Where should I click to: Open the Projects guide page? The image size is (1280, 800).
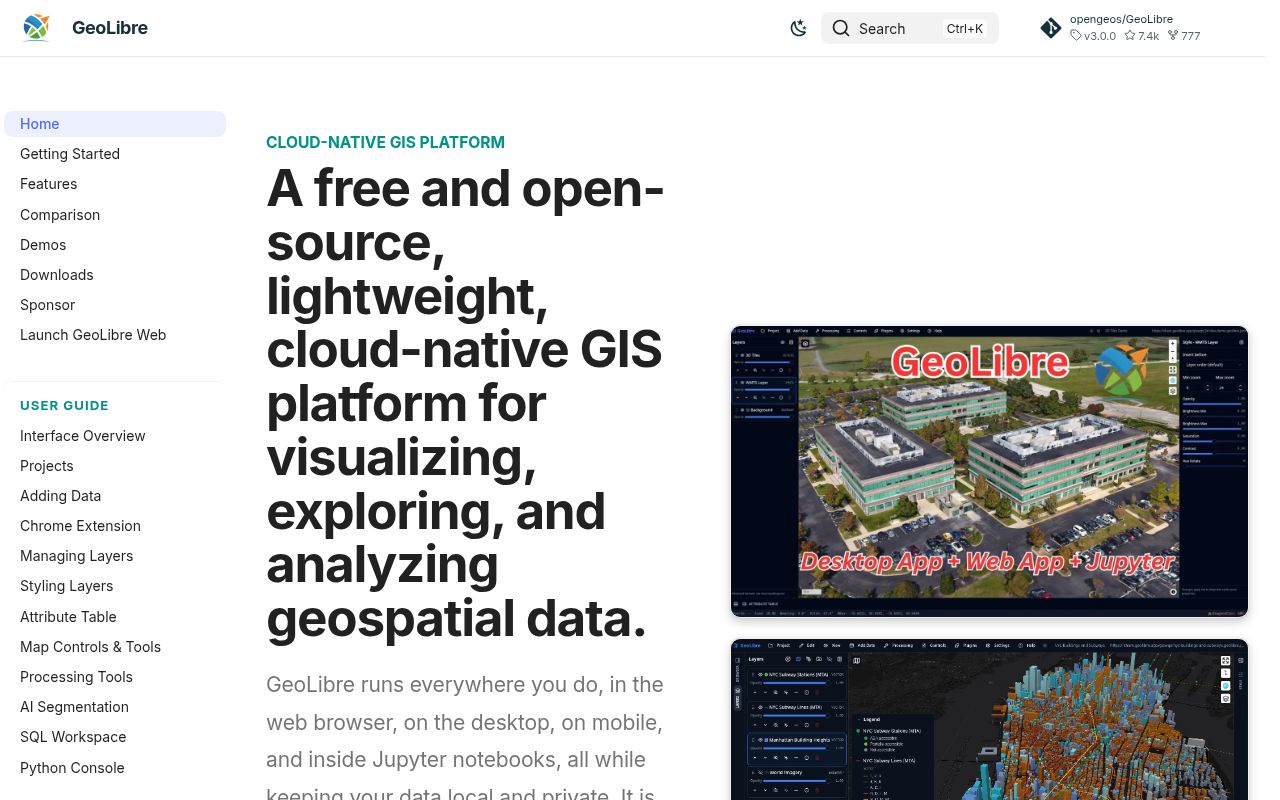tap(47, 466)
